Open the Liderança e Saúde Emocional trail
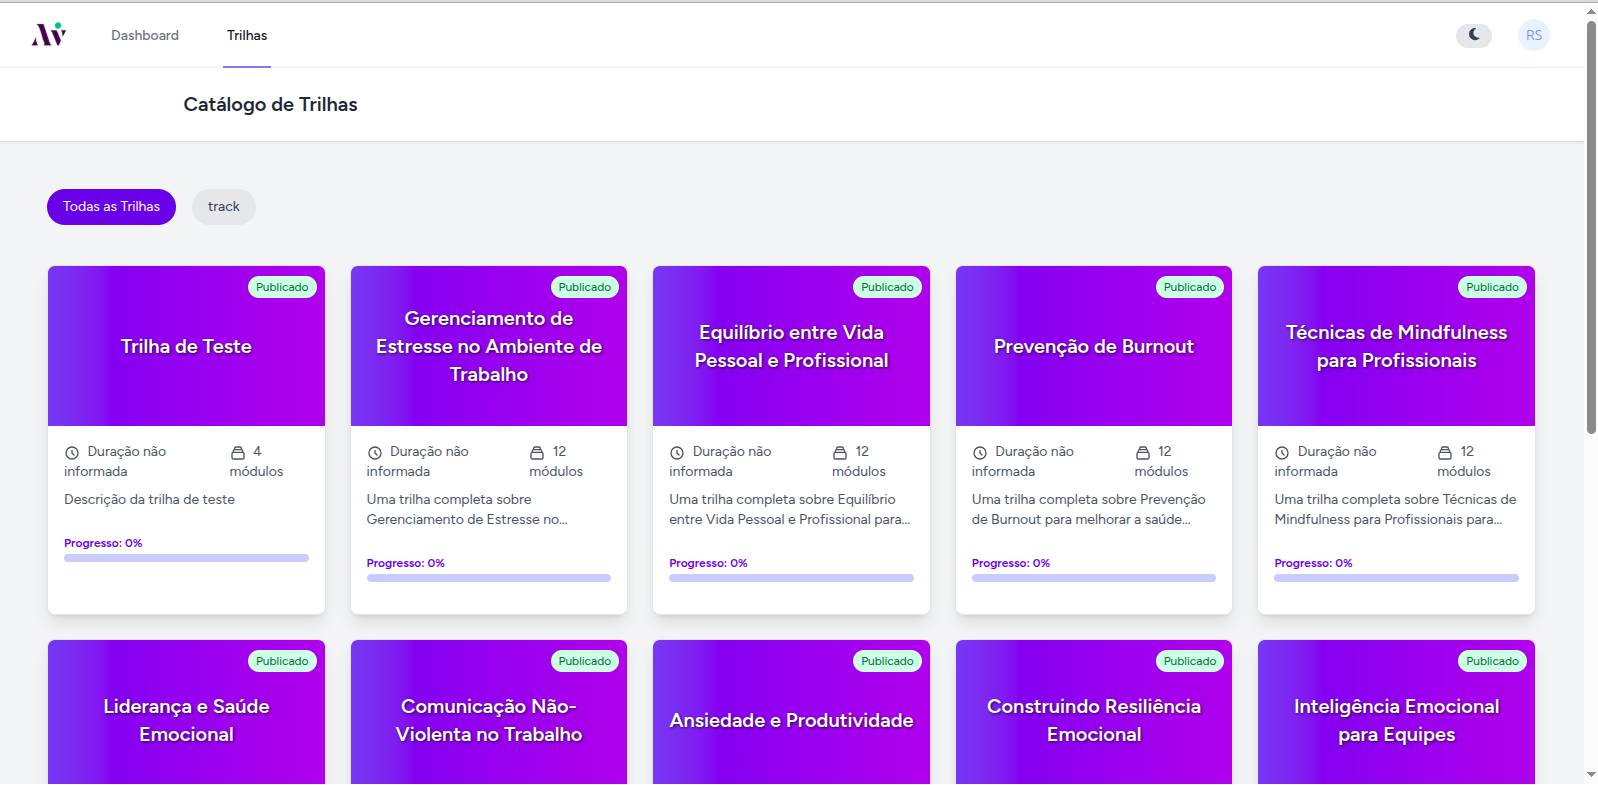The height and width of the screenshot is (785, 1598). [x=186, y=712]
